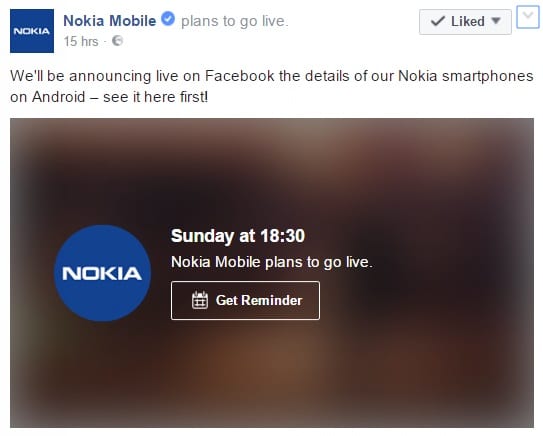
Task: Click the Get Reminder button
Action: click(x=245, y=300)
